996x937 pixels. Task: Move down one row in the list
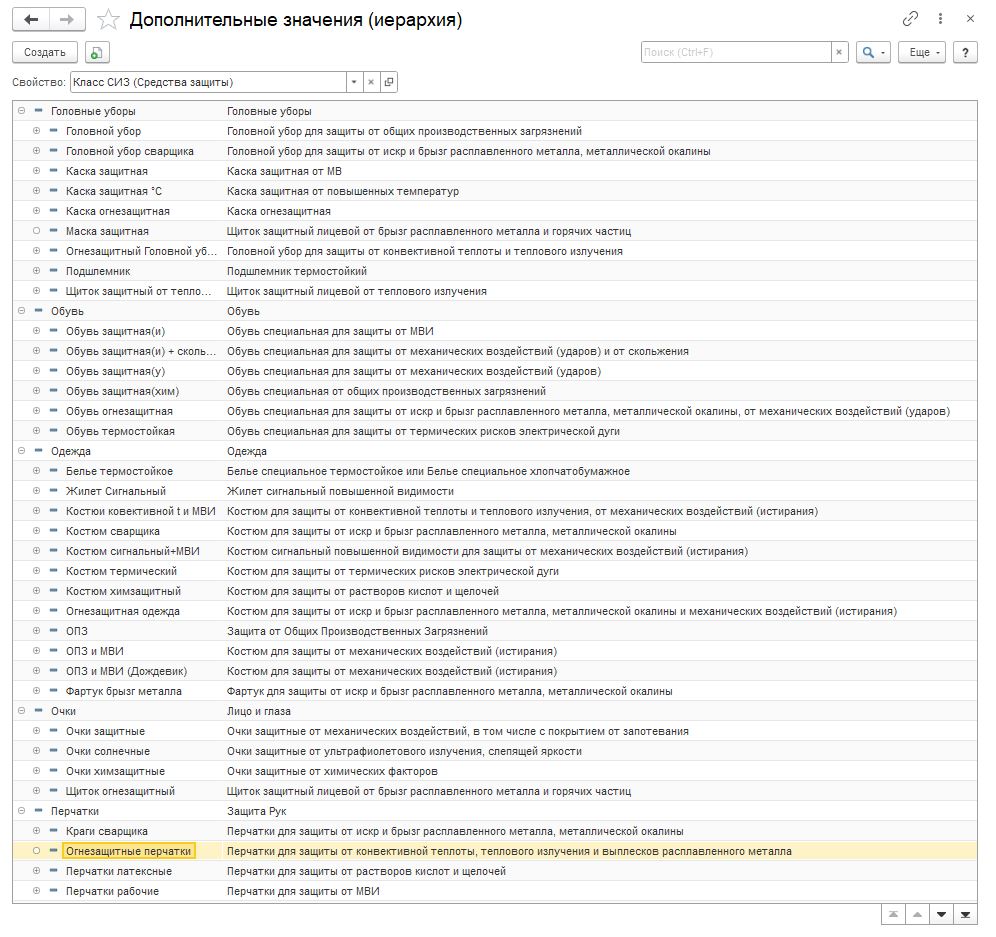tap(941, 914)
